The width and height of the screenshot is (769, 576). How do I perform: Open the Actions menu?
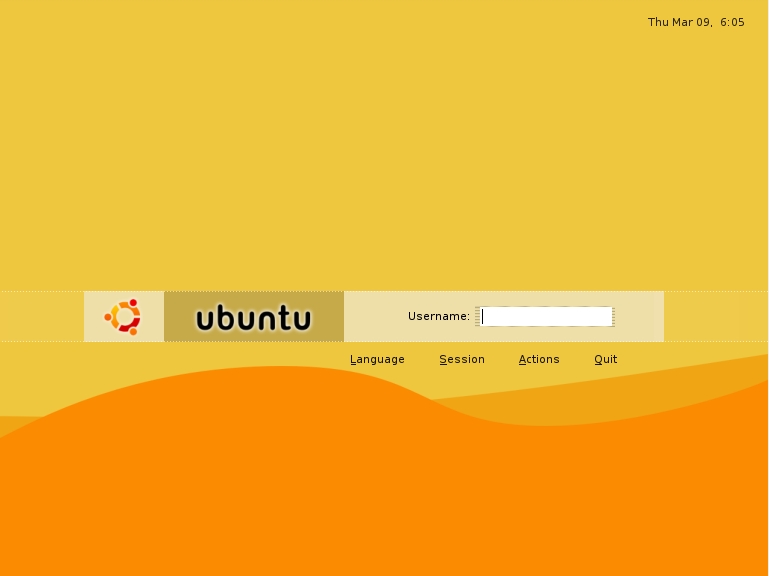click(x=539, y=360)
